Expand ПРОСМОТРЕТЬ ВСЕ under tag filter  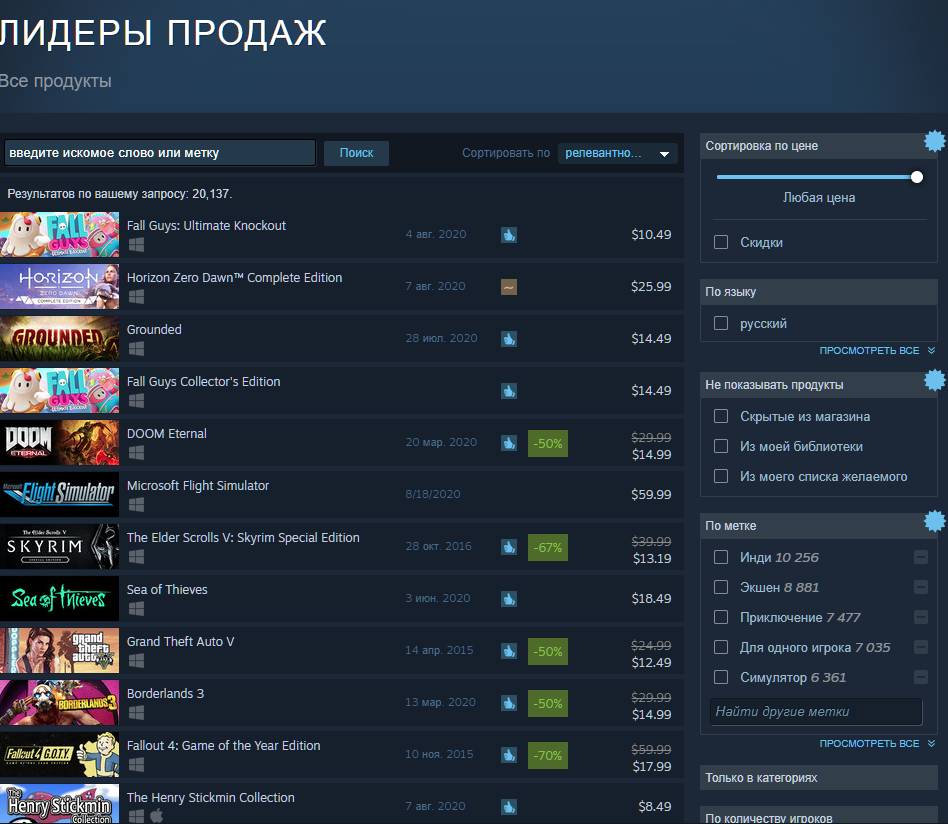[x=877, y=744]
